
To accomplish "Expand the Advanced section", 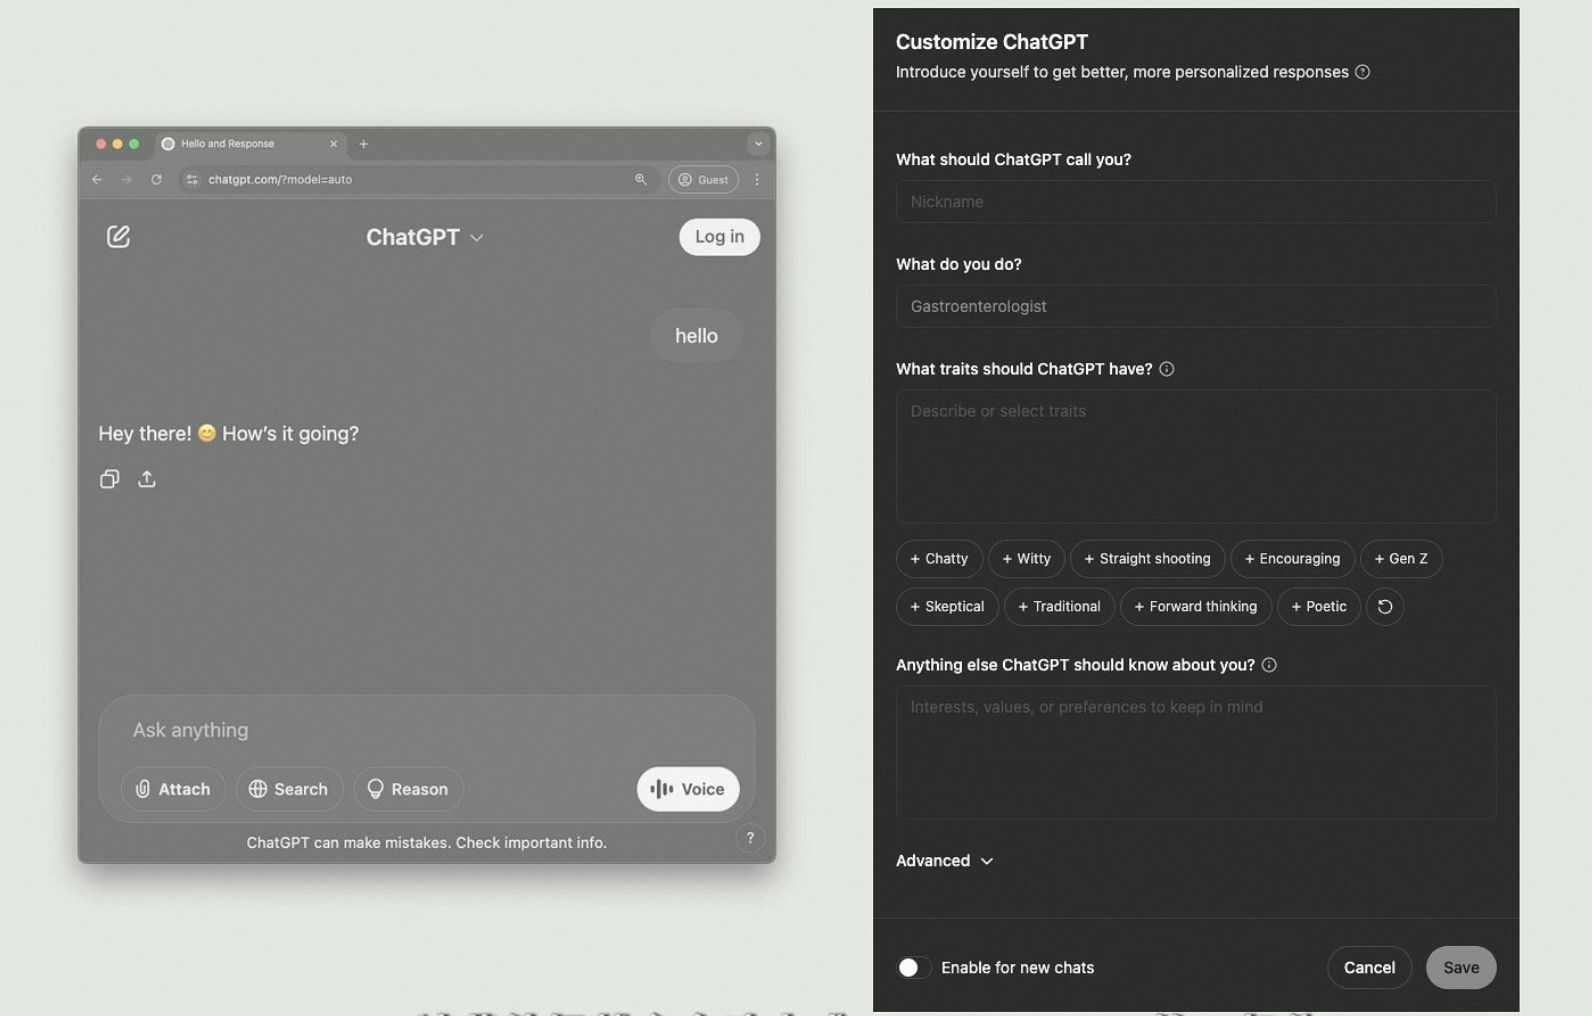I will pos(944,861).
